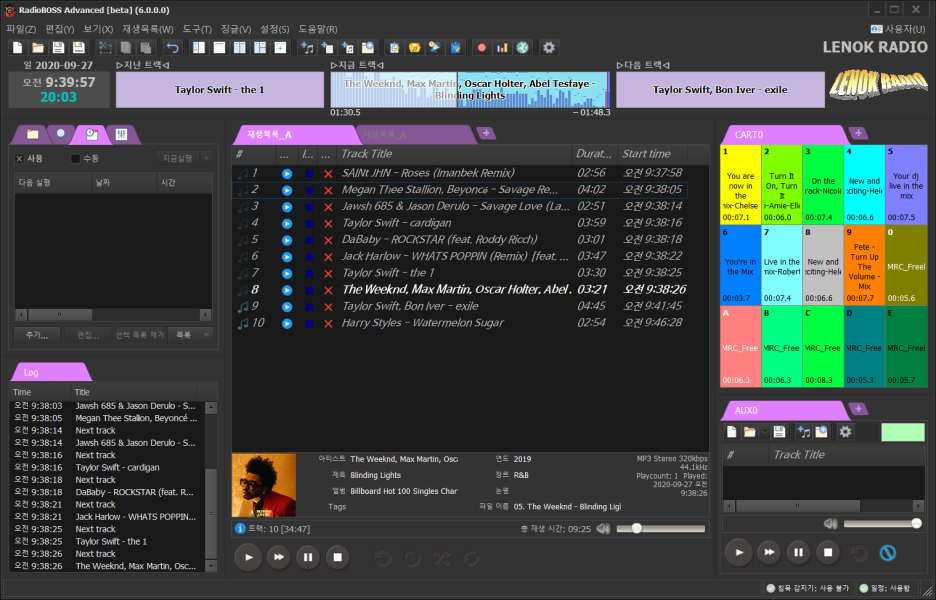
Task: Open the mixer sliders tab icon in left panel
Action: [x=121, y=134]
